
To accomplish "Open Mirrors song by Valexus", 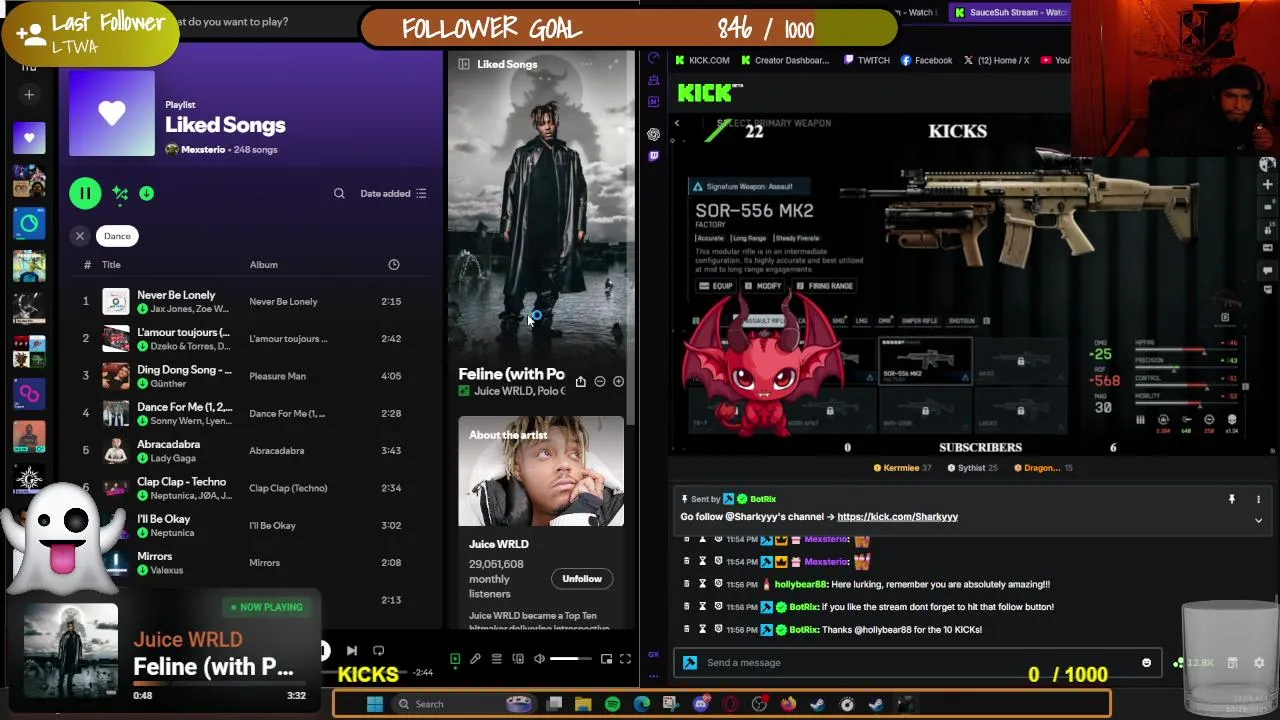I will click(250, 562).
